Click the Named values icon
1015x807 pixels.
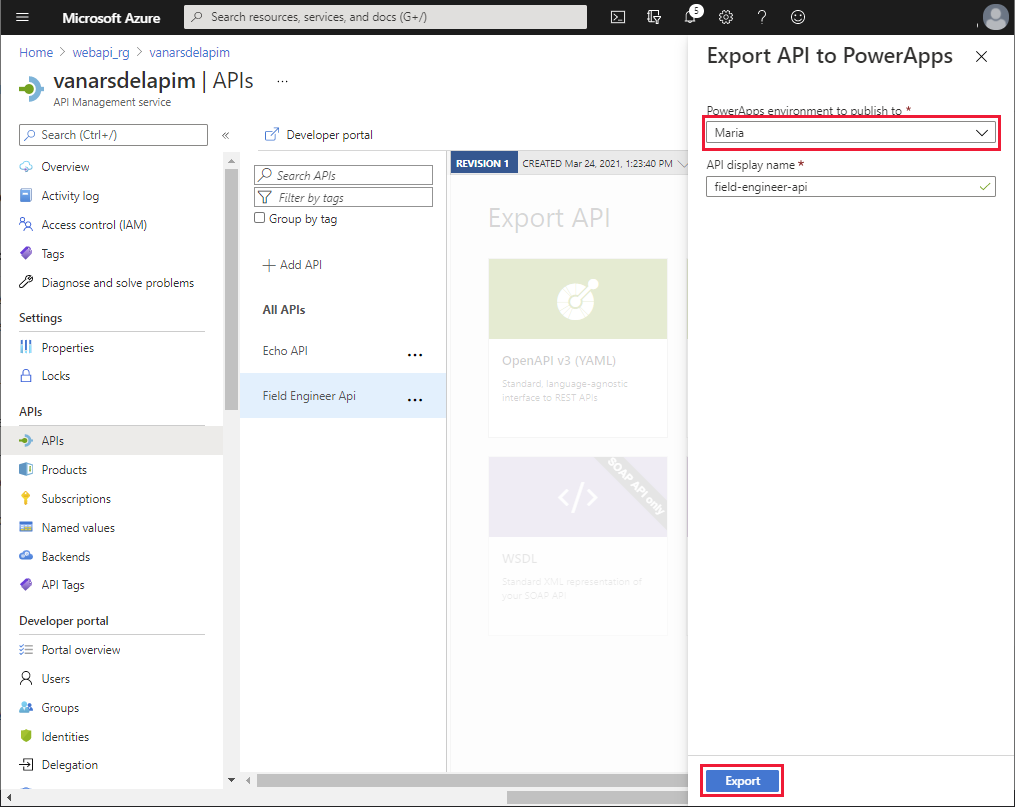pyautogui.click(x=26, y=527)
